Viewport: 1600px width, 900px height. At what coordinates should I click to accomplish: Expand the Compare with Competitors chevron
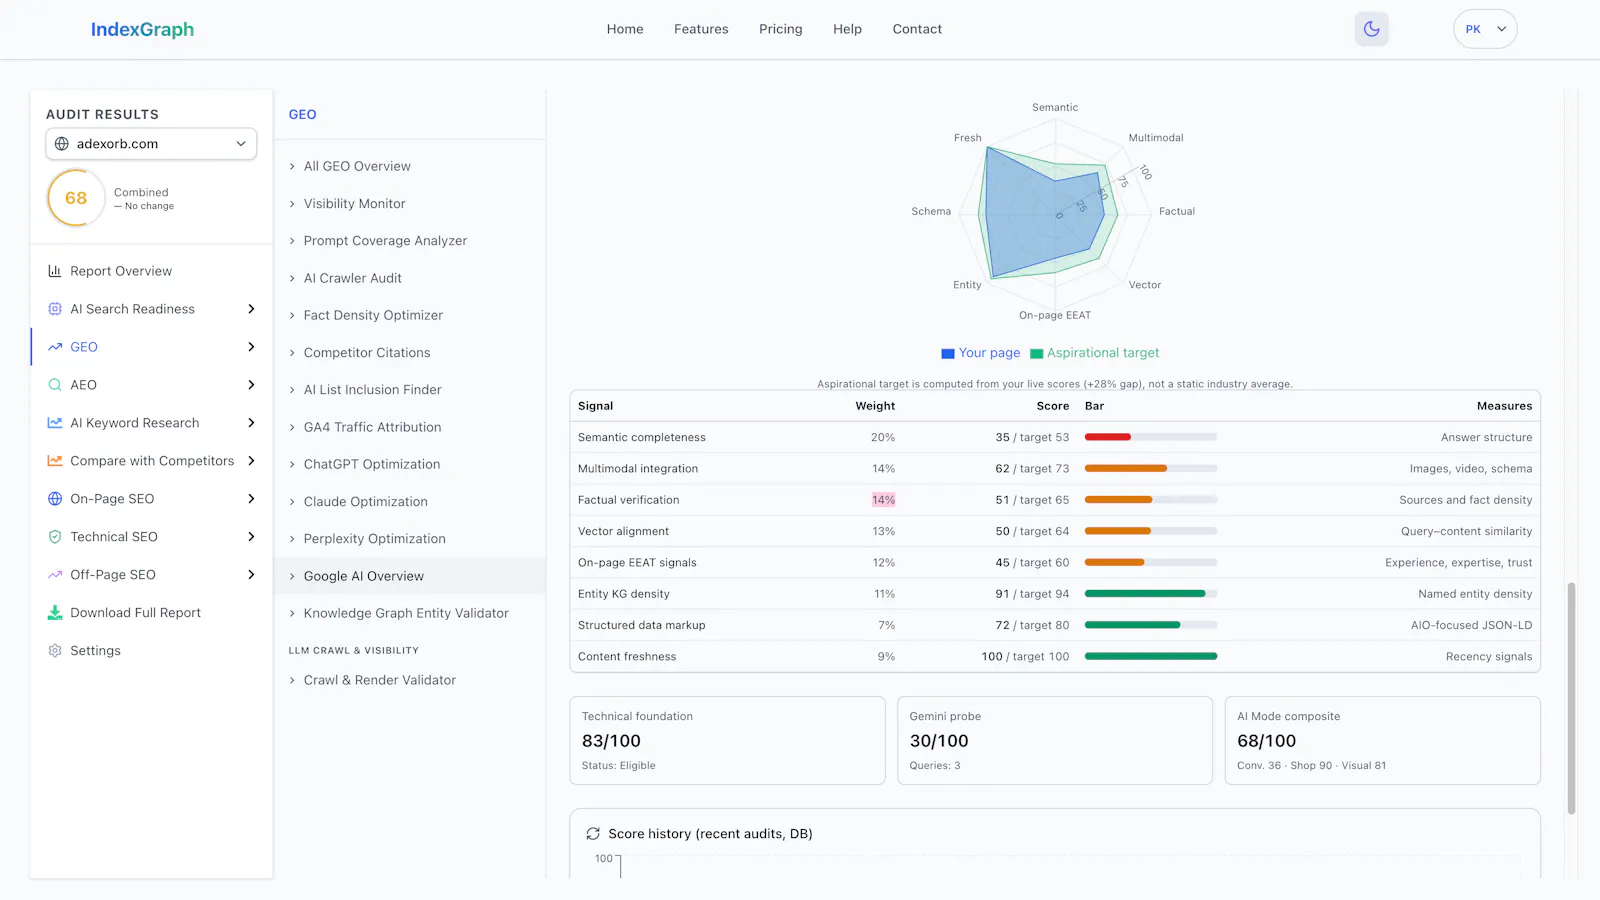[x=251, y=461]
